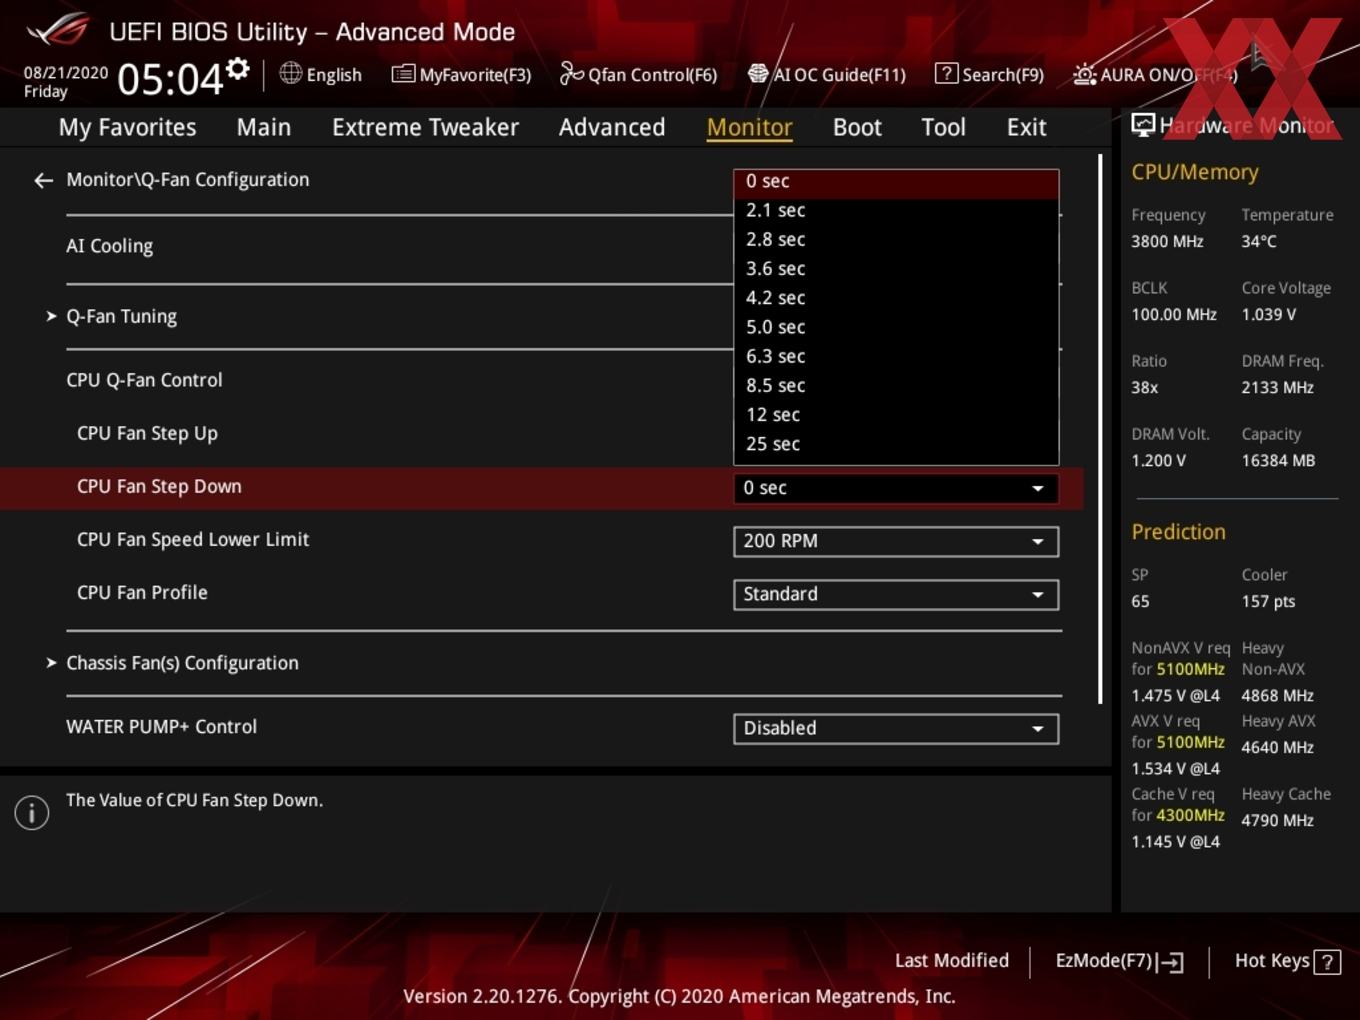Open the My Favorites tab
This screenshot has height=1020, width=1360.
127,127
